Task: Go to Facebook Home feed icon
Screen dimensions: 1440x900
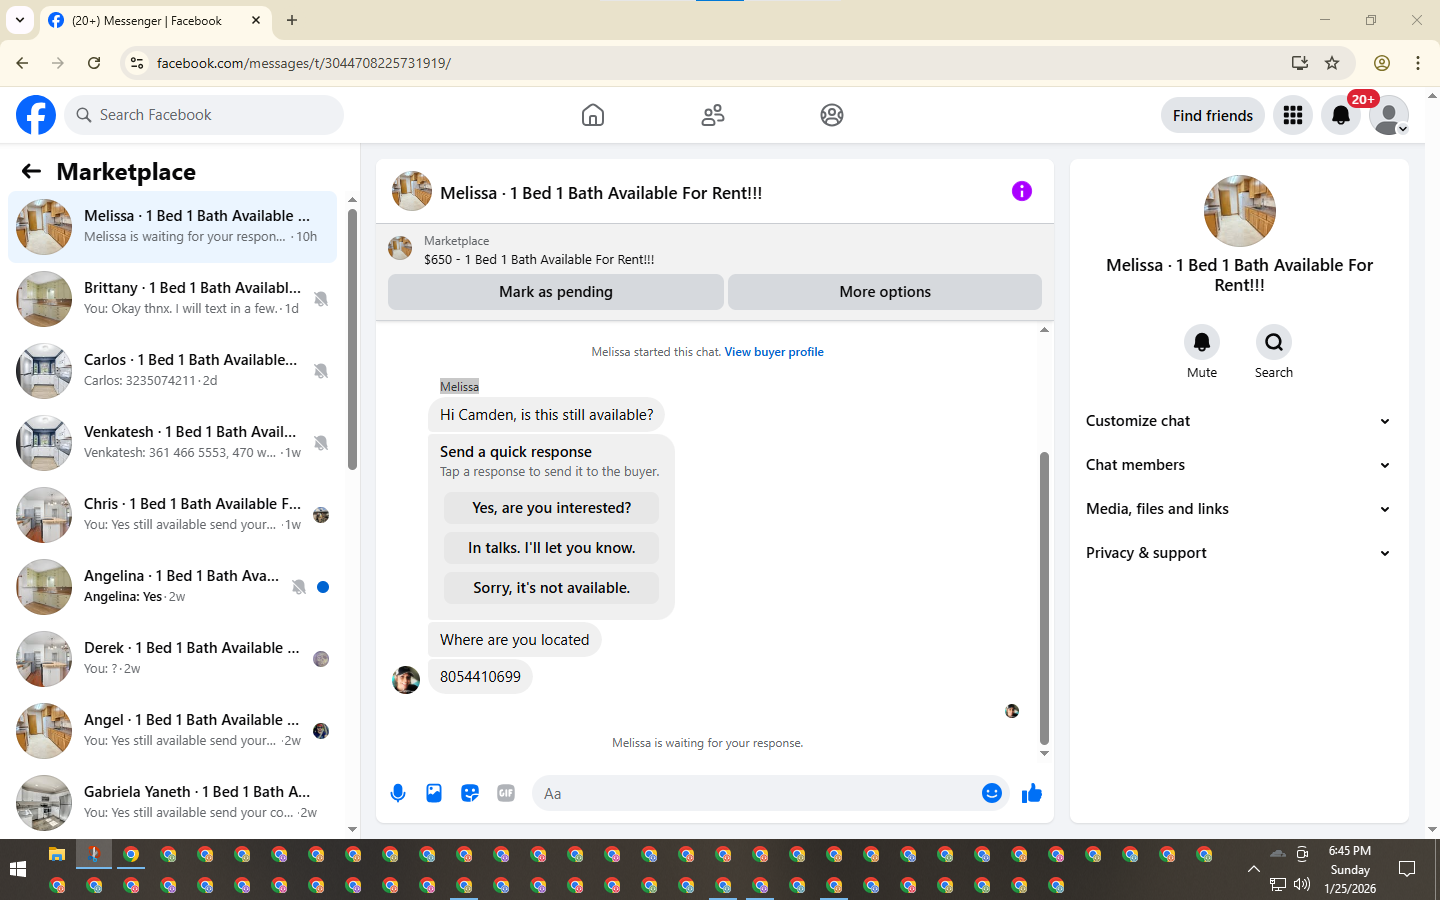Action: [x=593, y=115]
